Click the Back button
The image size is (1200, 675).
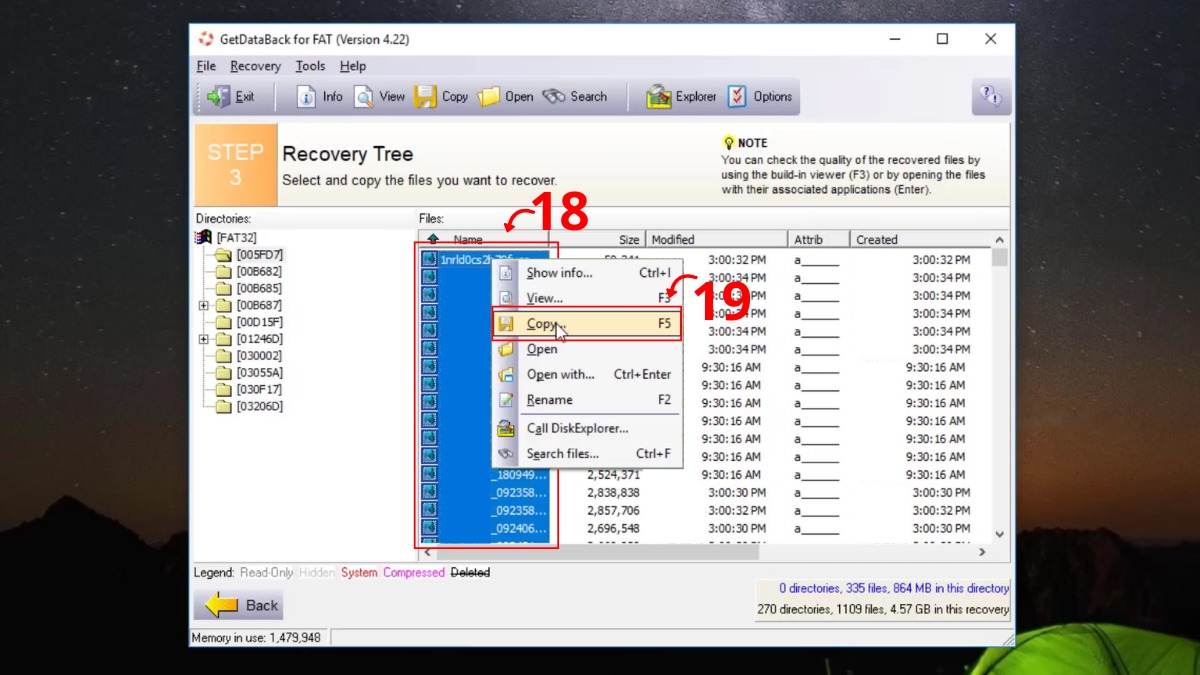tap(238, 605)
